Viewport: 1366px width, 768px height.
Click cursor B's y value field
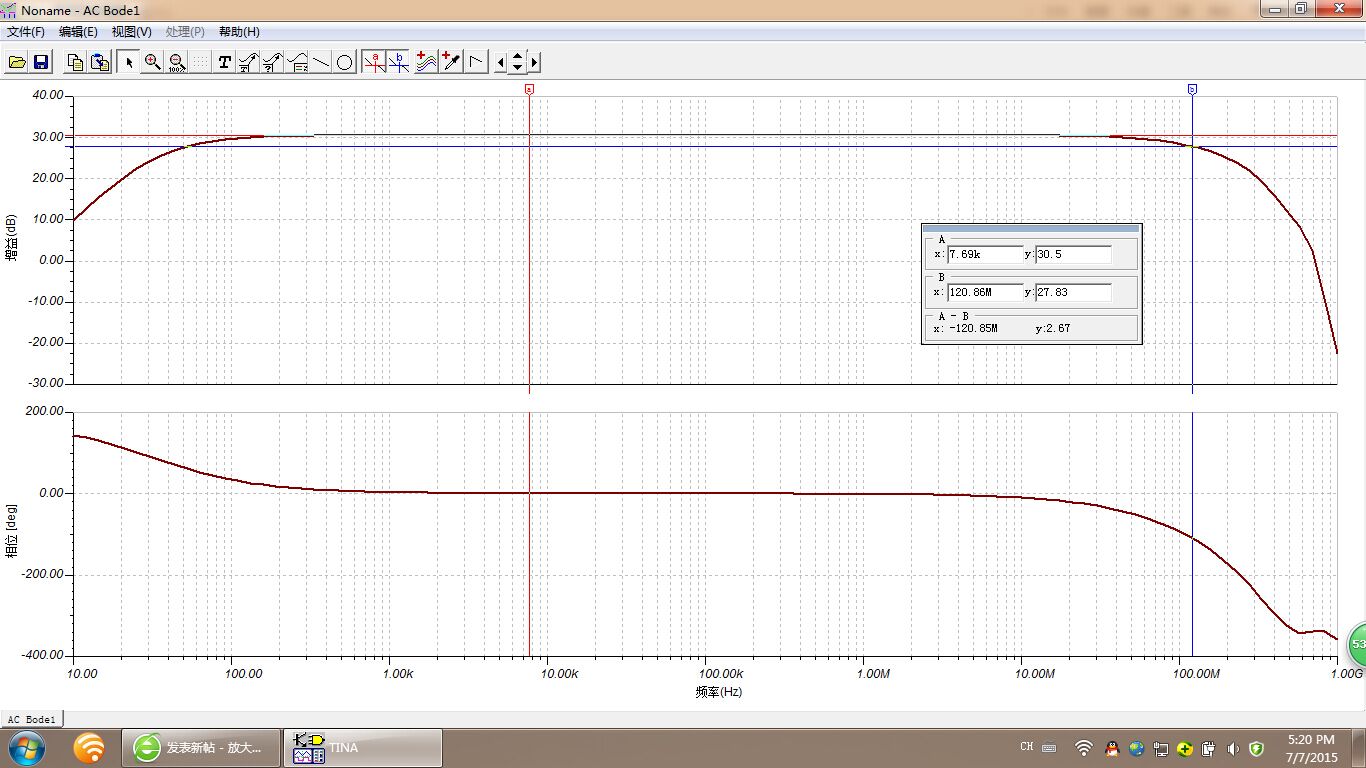point(1073,292)
